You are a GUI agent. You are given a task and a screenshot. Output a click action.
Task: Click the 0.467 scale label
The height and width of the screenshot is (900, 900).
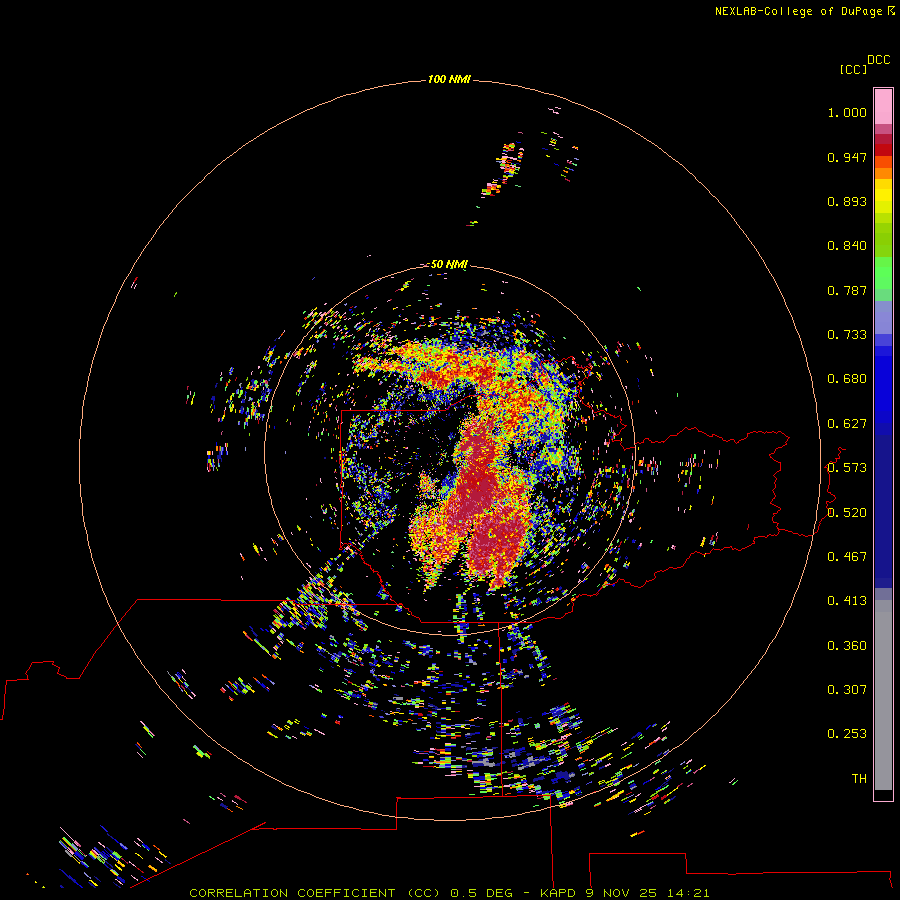coord(847,557)
